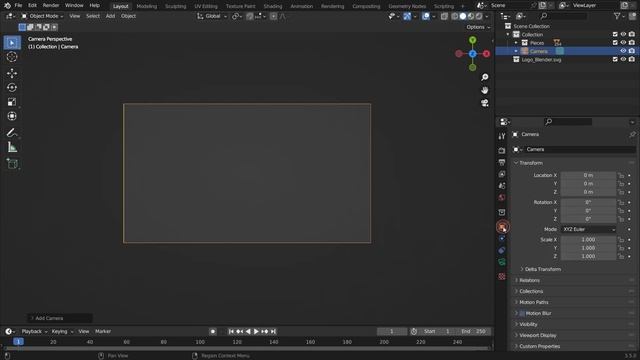
Task: Choose the Rotate tool
Action: pos(12,87)
